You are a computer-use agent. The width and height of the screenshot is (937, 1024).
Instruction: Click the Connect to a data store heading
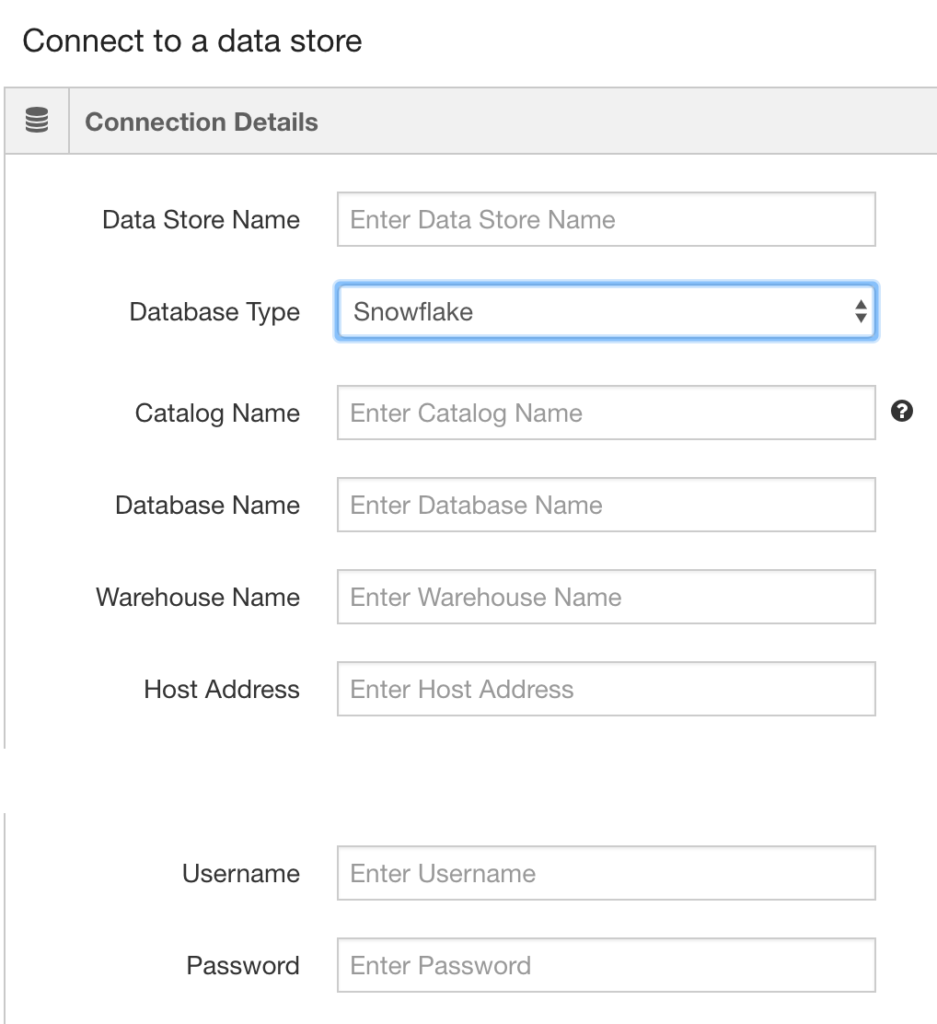point(192,40)
